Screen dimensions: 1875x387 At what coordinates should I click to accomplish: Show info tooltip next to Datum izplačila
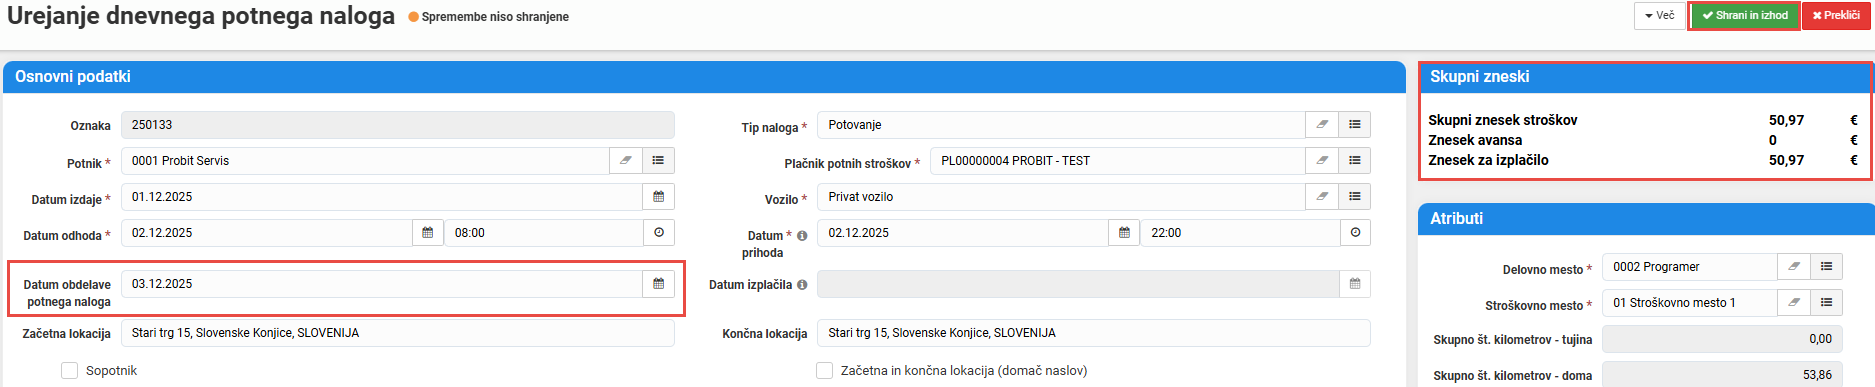pyautogui.click(x=802, y=285)
